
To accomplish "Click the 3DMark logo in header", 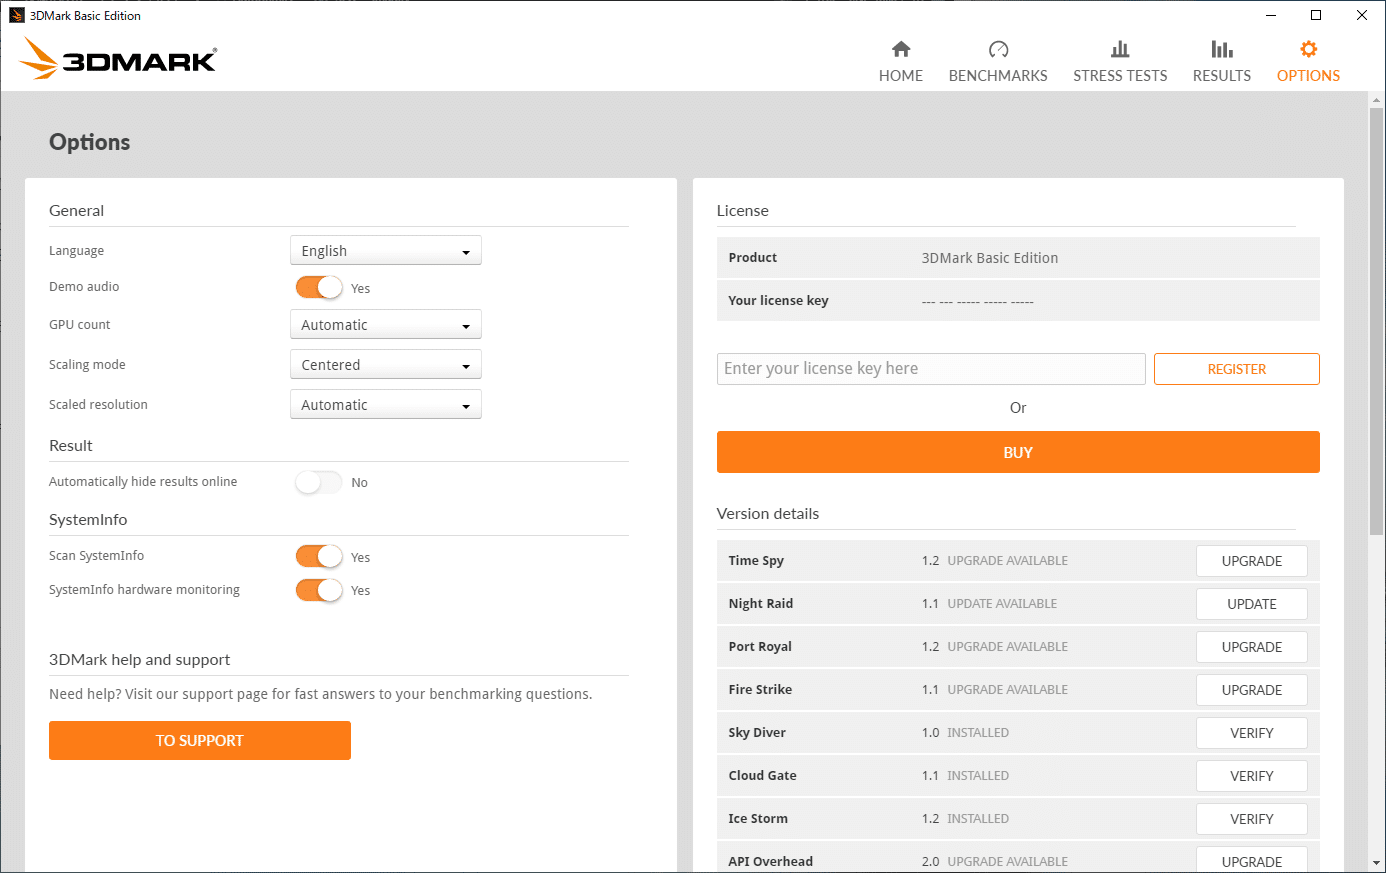I will 118,59.
